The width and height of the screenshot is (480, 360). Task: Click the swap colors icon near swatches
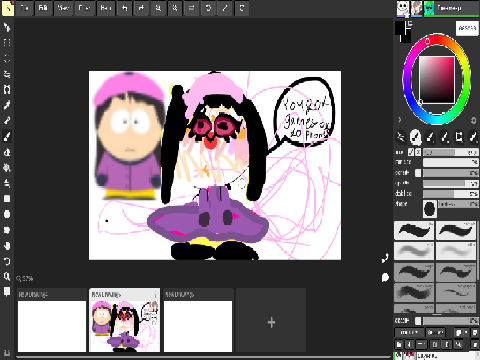410,23
